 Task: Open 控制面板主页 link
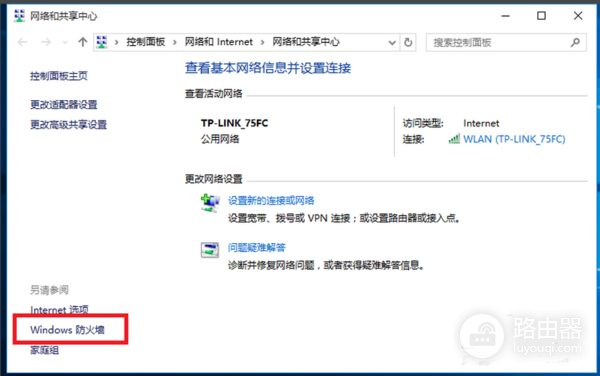59,76
